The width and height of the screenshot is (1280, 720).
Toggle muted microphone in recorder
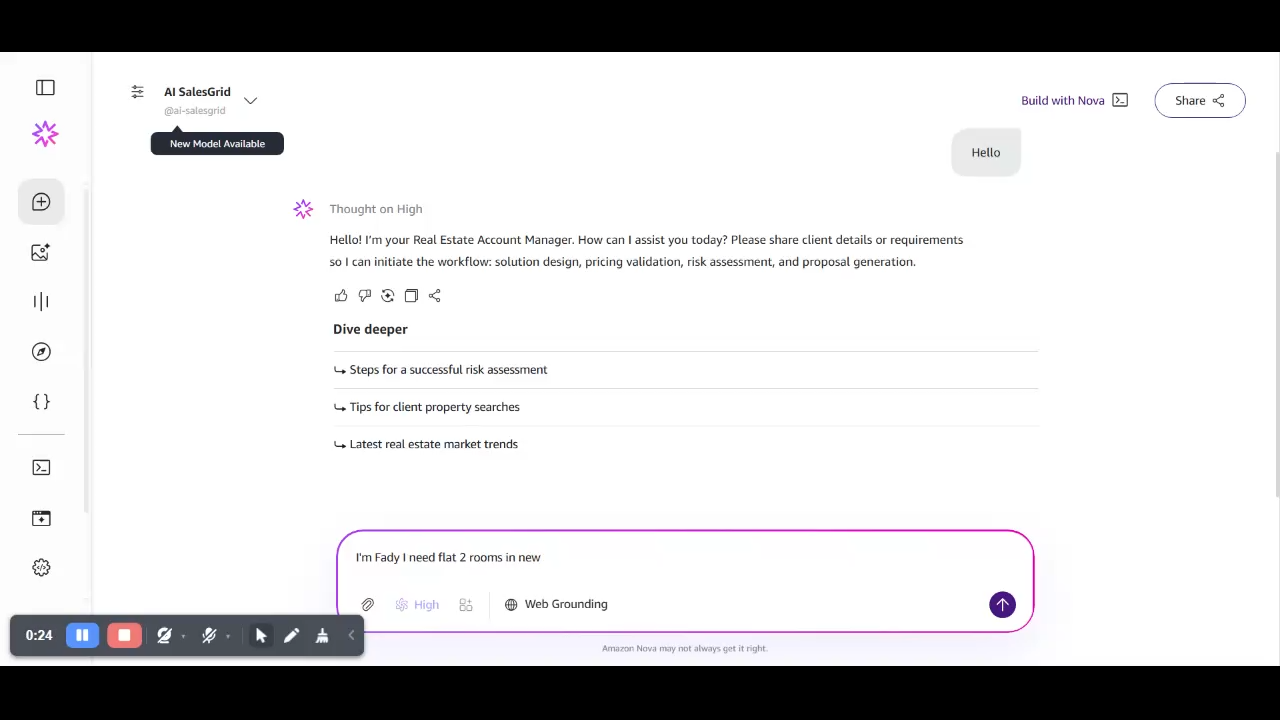[x=208, y=635]
